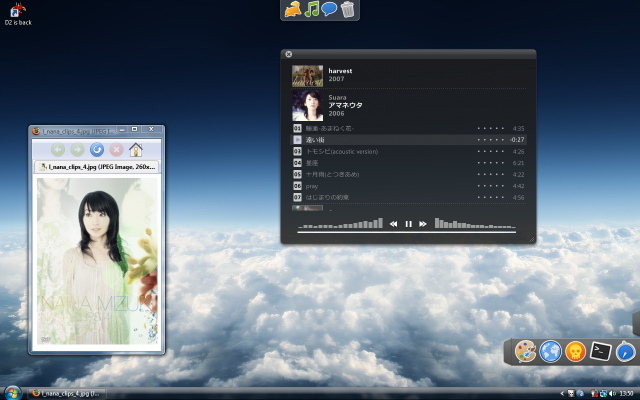Image resolution: width=640 pixels, height=400 pixels.
Task: Click the tray icon with red X
Action: [594, 393]
